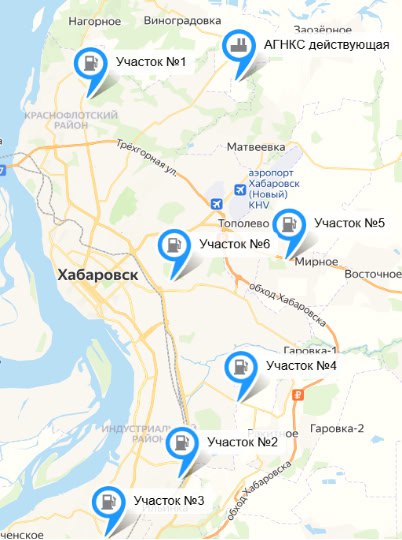
Task: Select the Виноградовка village label
Action: (182, 21)
